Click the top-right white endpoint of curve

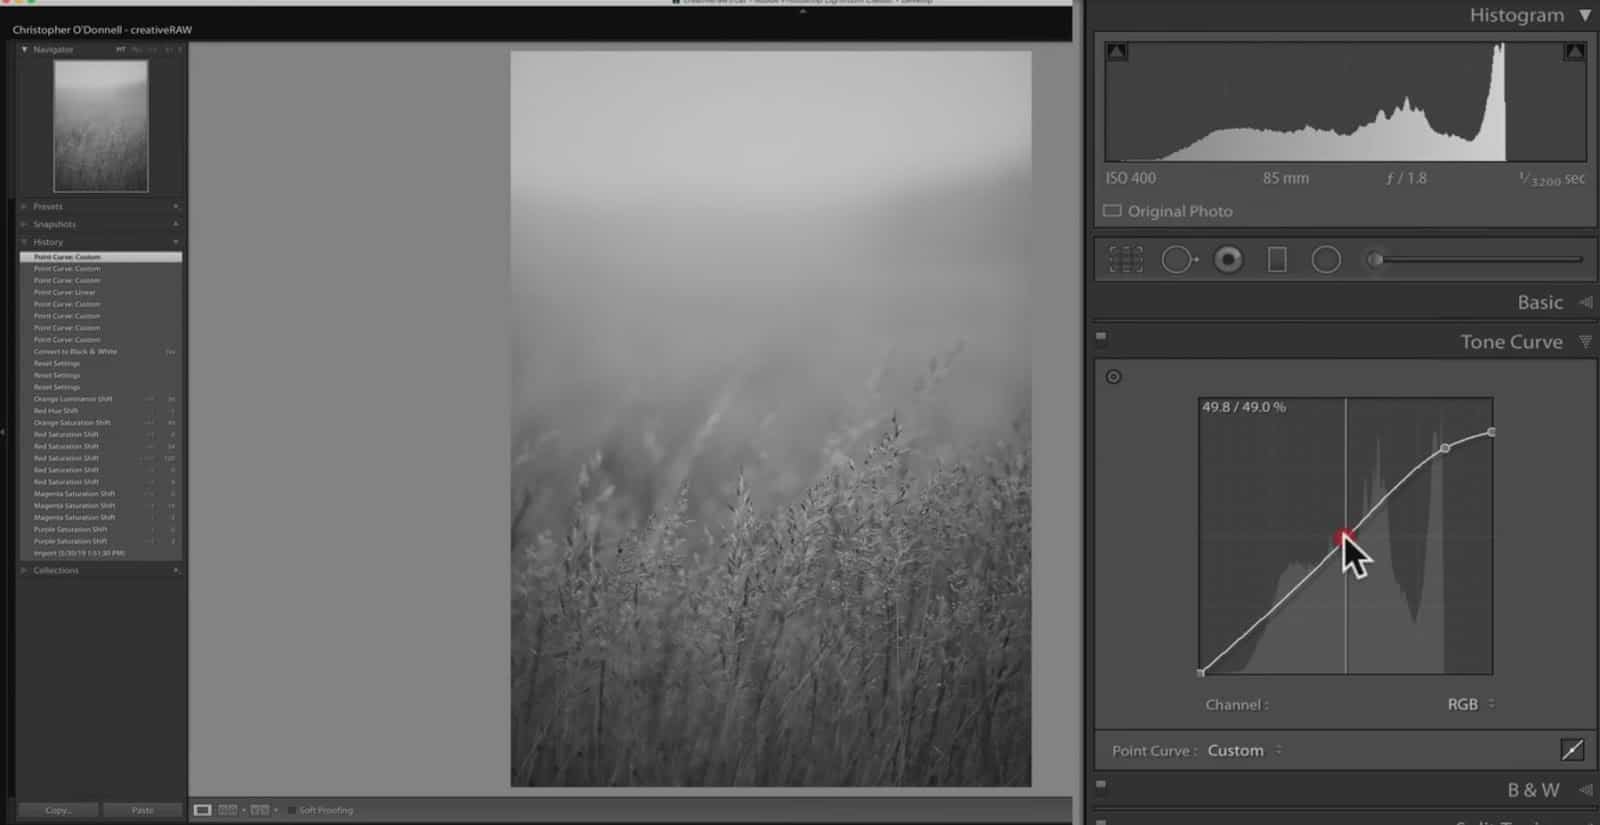click(1491, 432)
